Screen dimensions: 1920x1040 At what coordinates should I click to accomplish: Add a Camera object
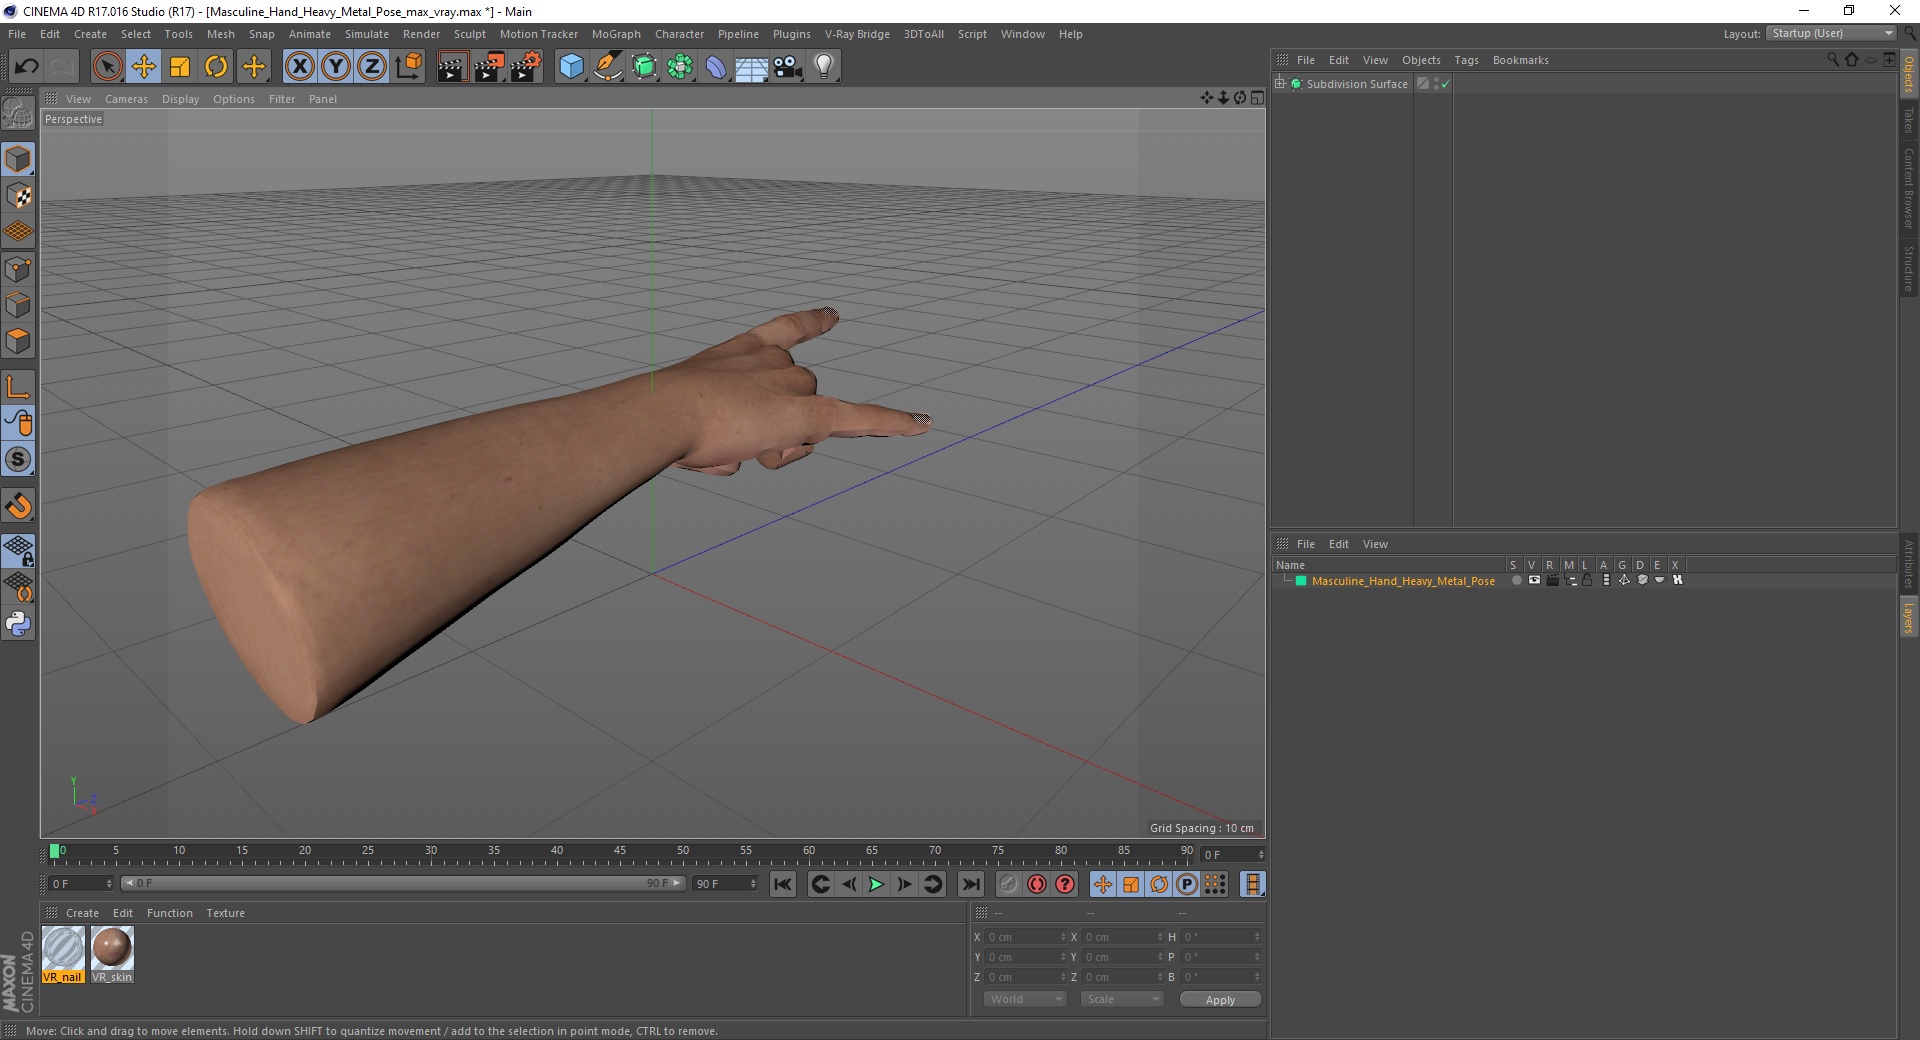[788, 67]
